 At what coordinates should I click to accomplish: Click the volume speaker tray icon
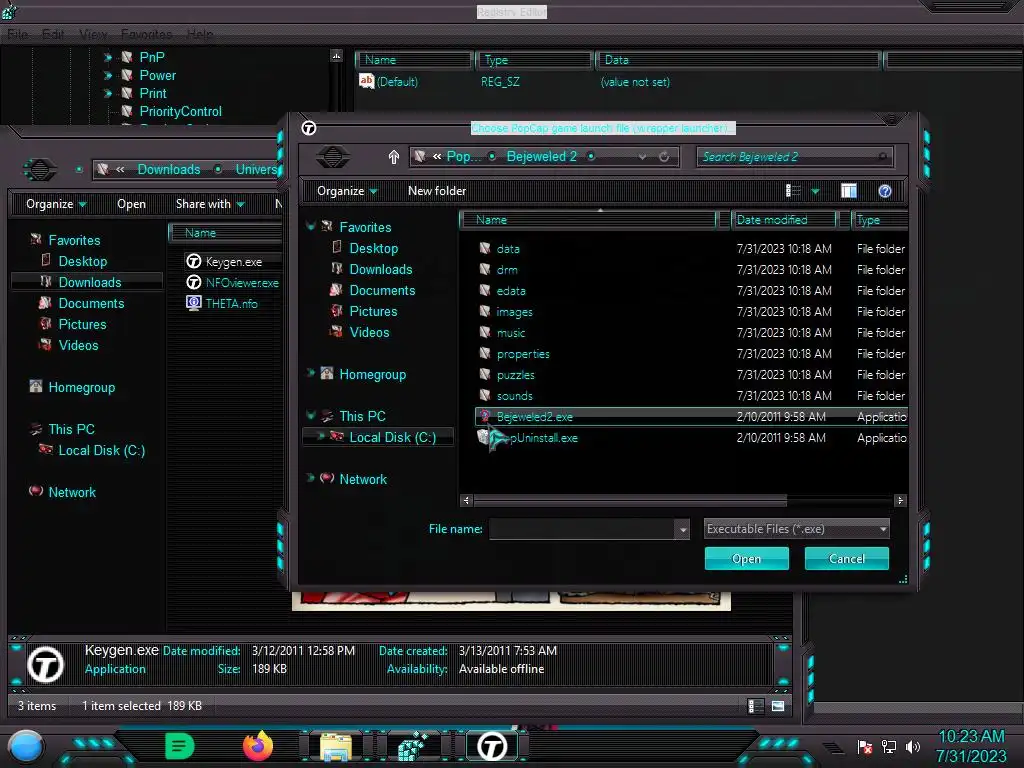coord(912,746)
